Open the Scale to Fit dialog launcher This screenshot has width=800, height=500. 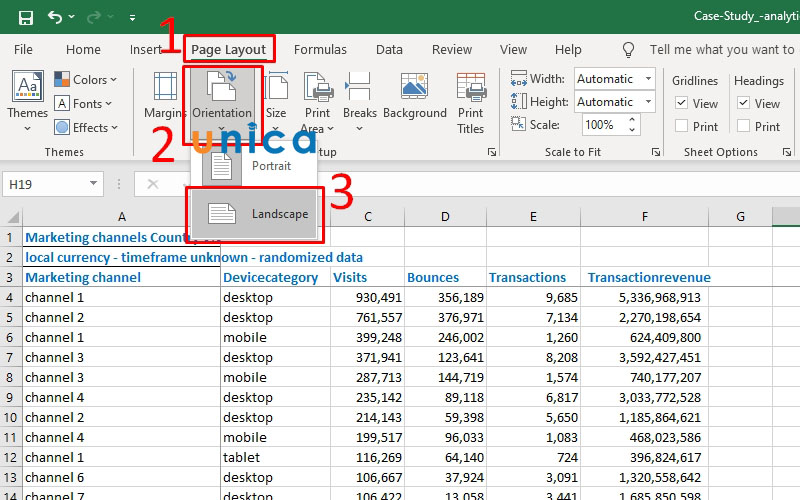(x=656, y=152)
